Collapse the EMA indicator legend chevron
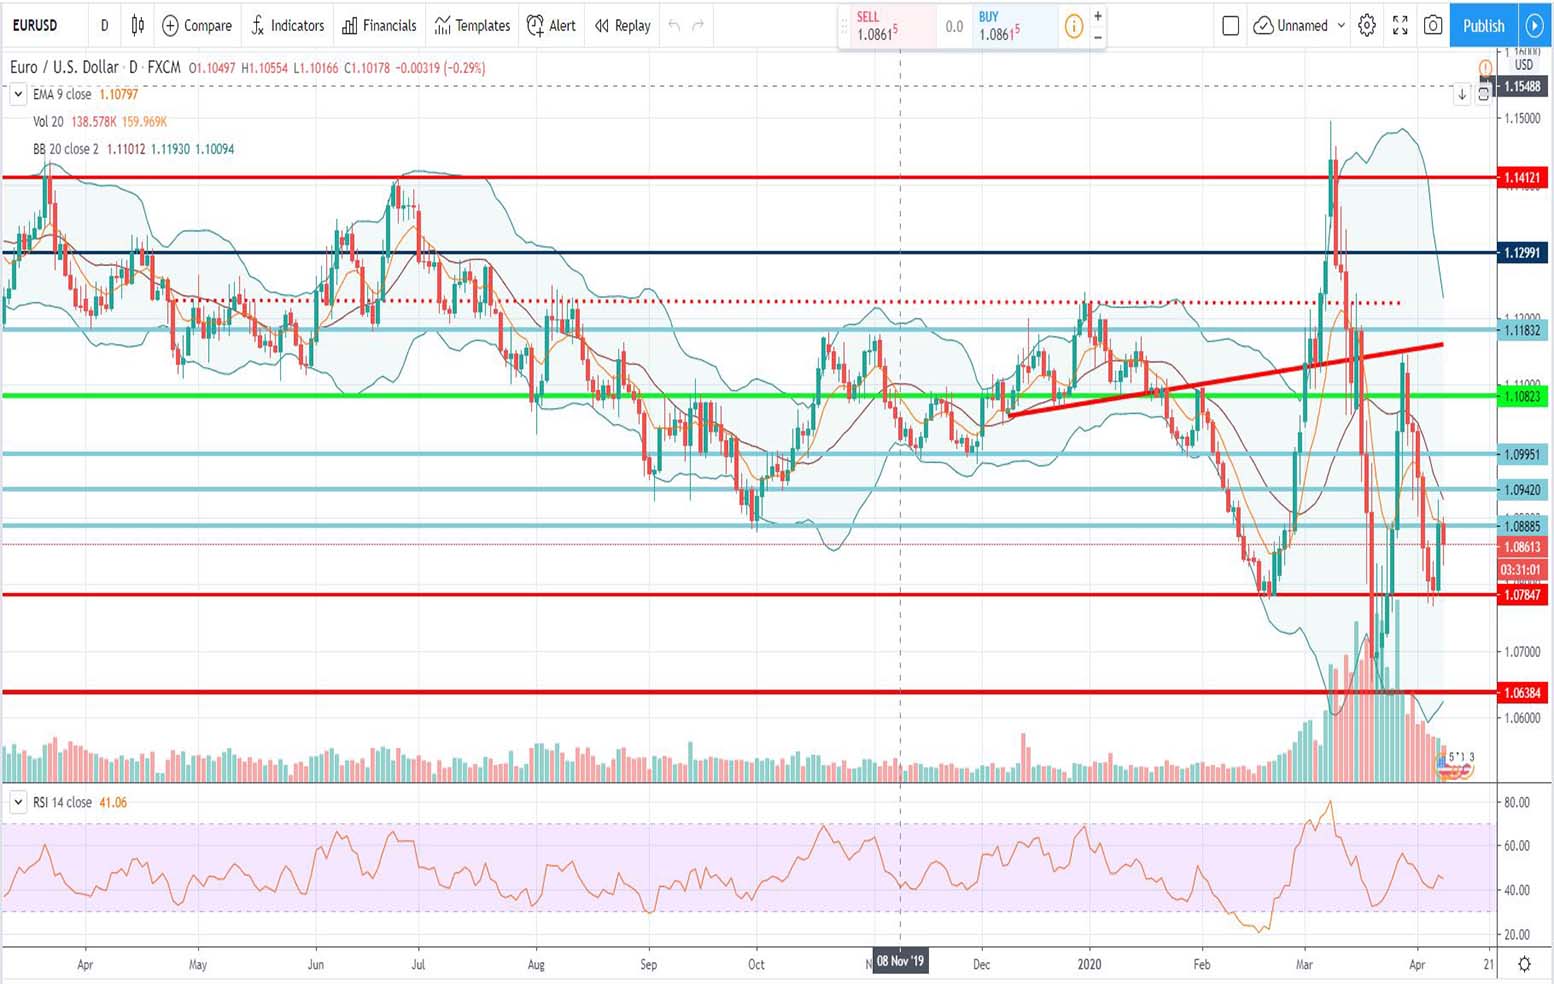The height and width of the screenshot is (984, 1554). pyautogui.click(x=18, y=94)
